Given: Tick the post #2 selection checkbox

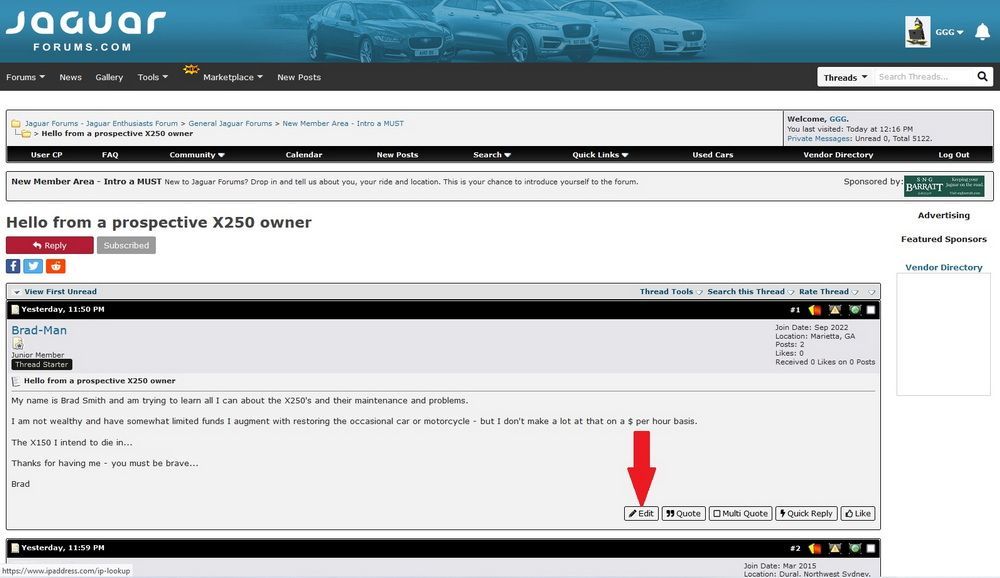Looking at the screenshot, I should pos(871,548).
